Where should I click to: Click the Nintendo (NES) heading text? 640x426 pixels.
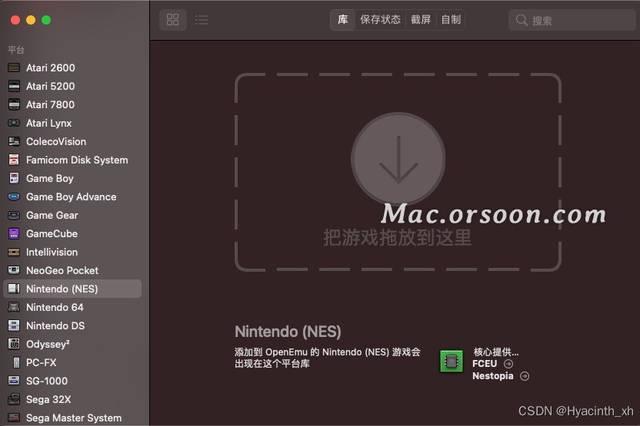tap(288, 331)
